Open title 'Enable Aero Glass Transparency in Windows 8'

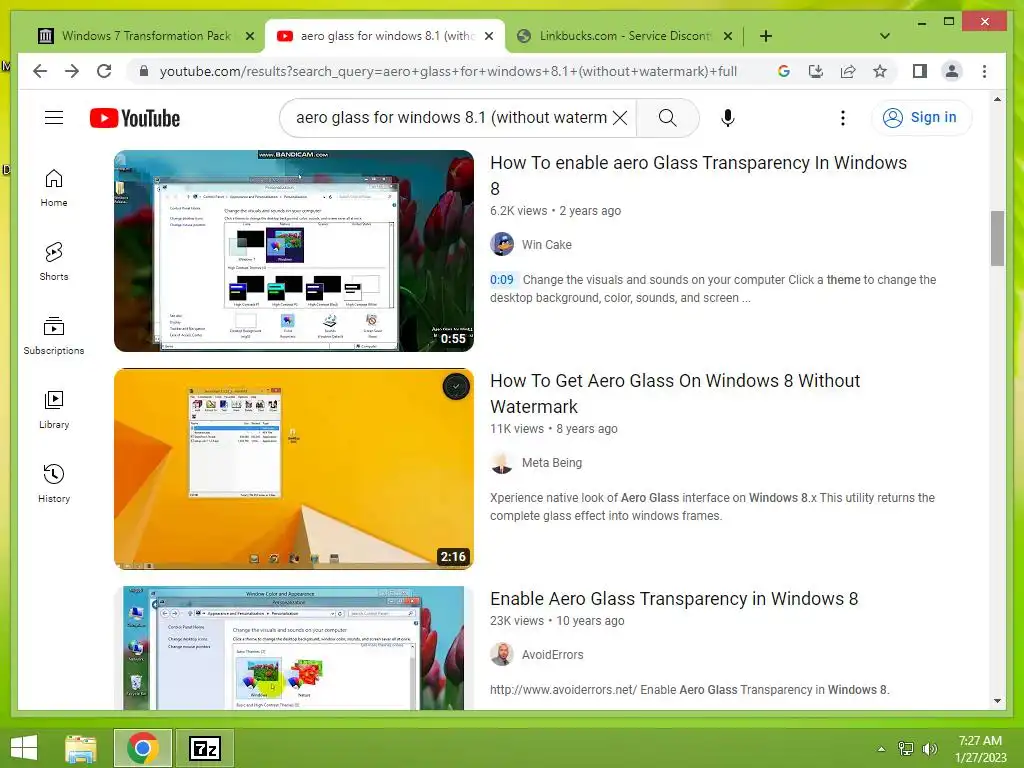[674, 599]
